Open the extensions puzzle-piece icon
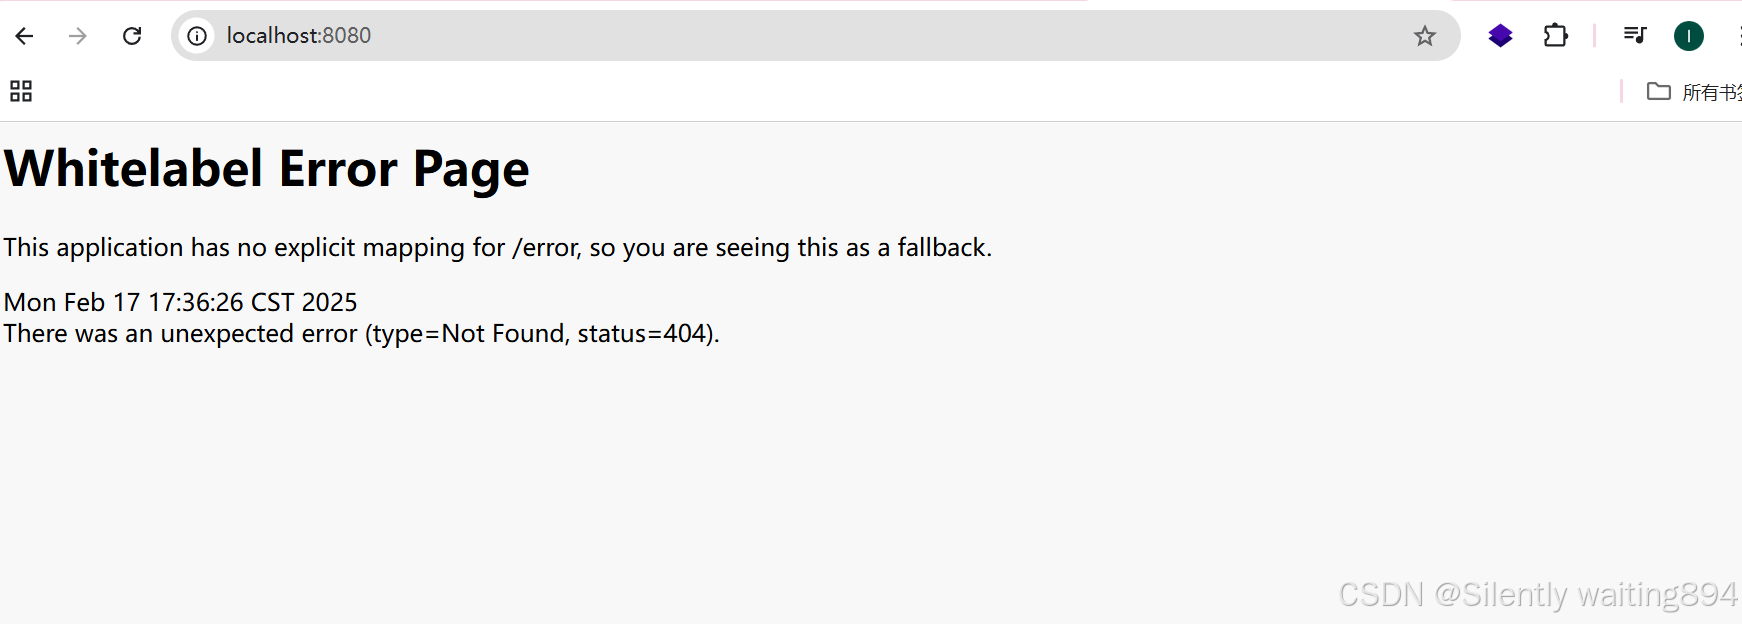 pyautogui.click(x=1556, y=35)
